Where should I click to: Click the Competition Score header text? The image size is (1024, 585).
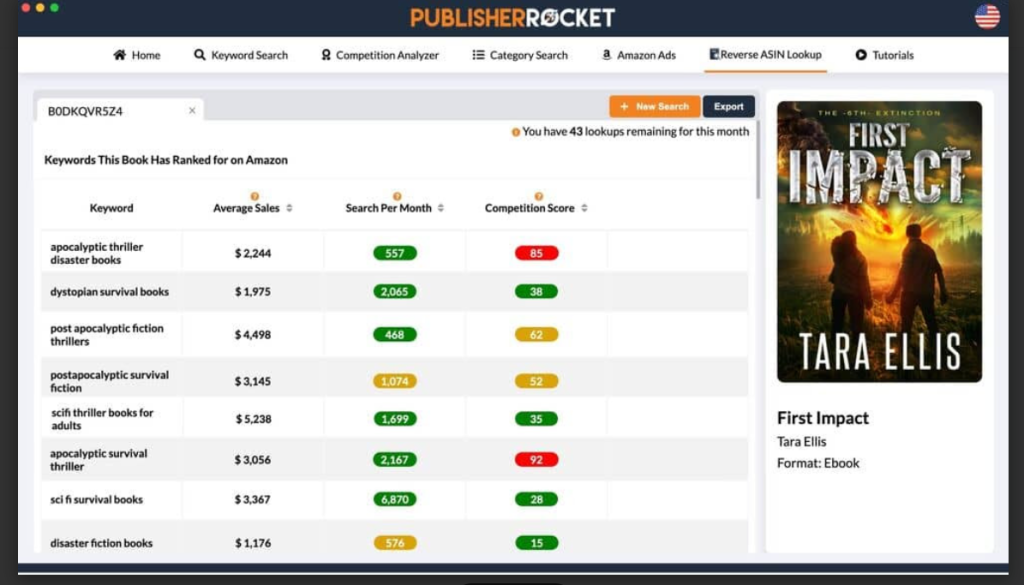(530, 208)
